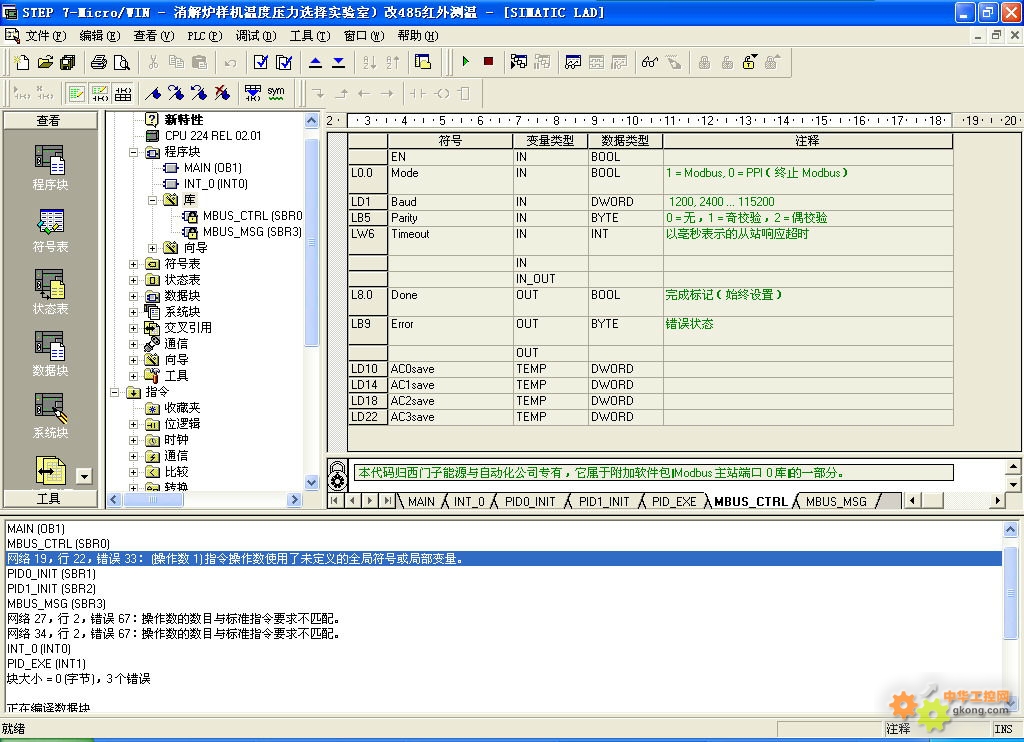Open the 调试(D) menu
Screen dimensions: 1024x742
(x=255, y=35)
